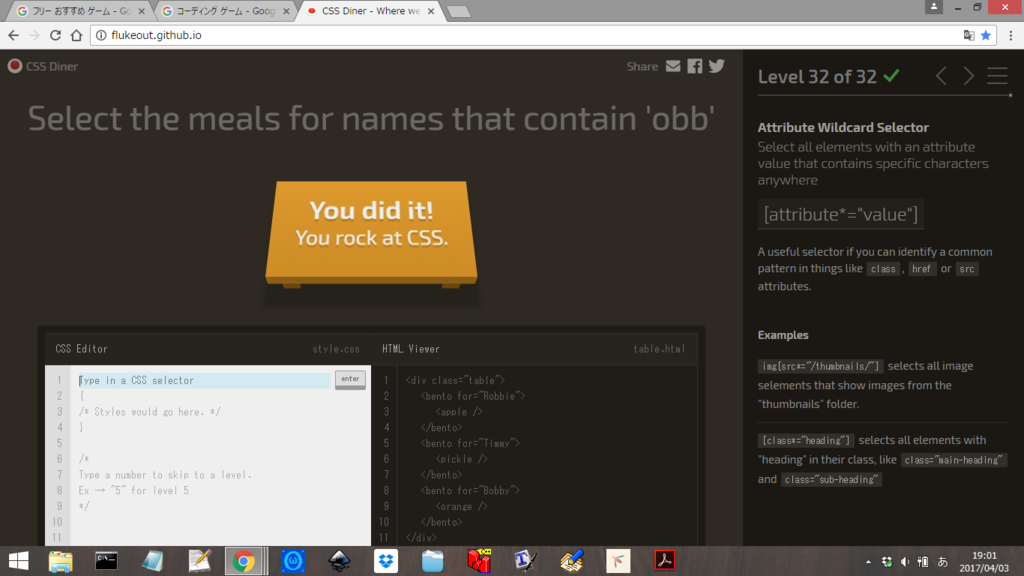
Task: Select the CSS Diner tab
Action: pos(370,11)
